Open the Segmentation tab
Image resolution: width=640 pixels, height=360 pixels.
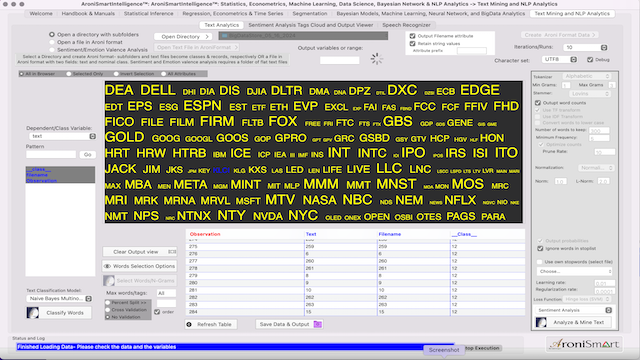tap(310, 13)
